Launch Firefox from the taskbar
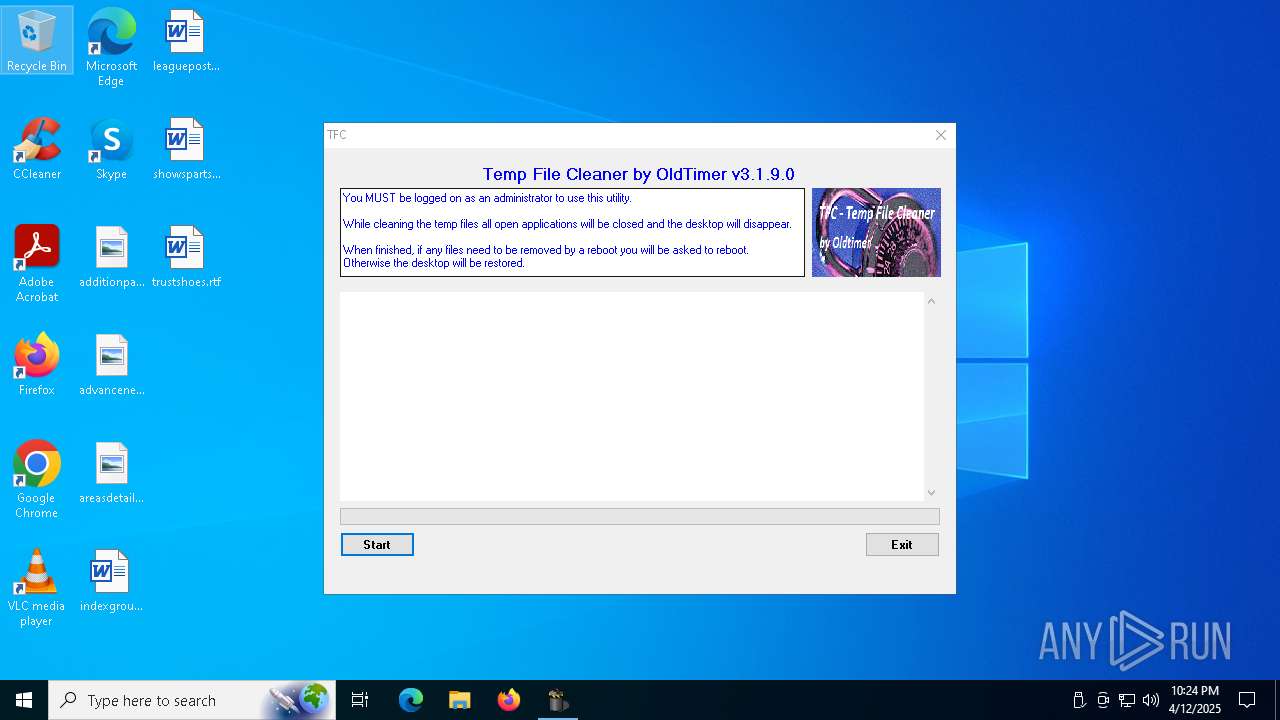Image resolution: width=1280 pixels, height=720 pixels. pos(509,700)
